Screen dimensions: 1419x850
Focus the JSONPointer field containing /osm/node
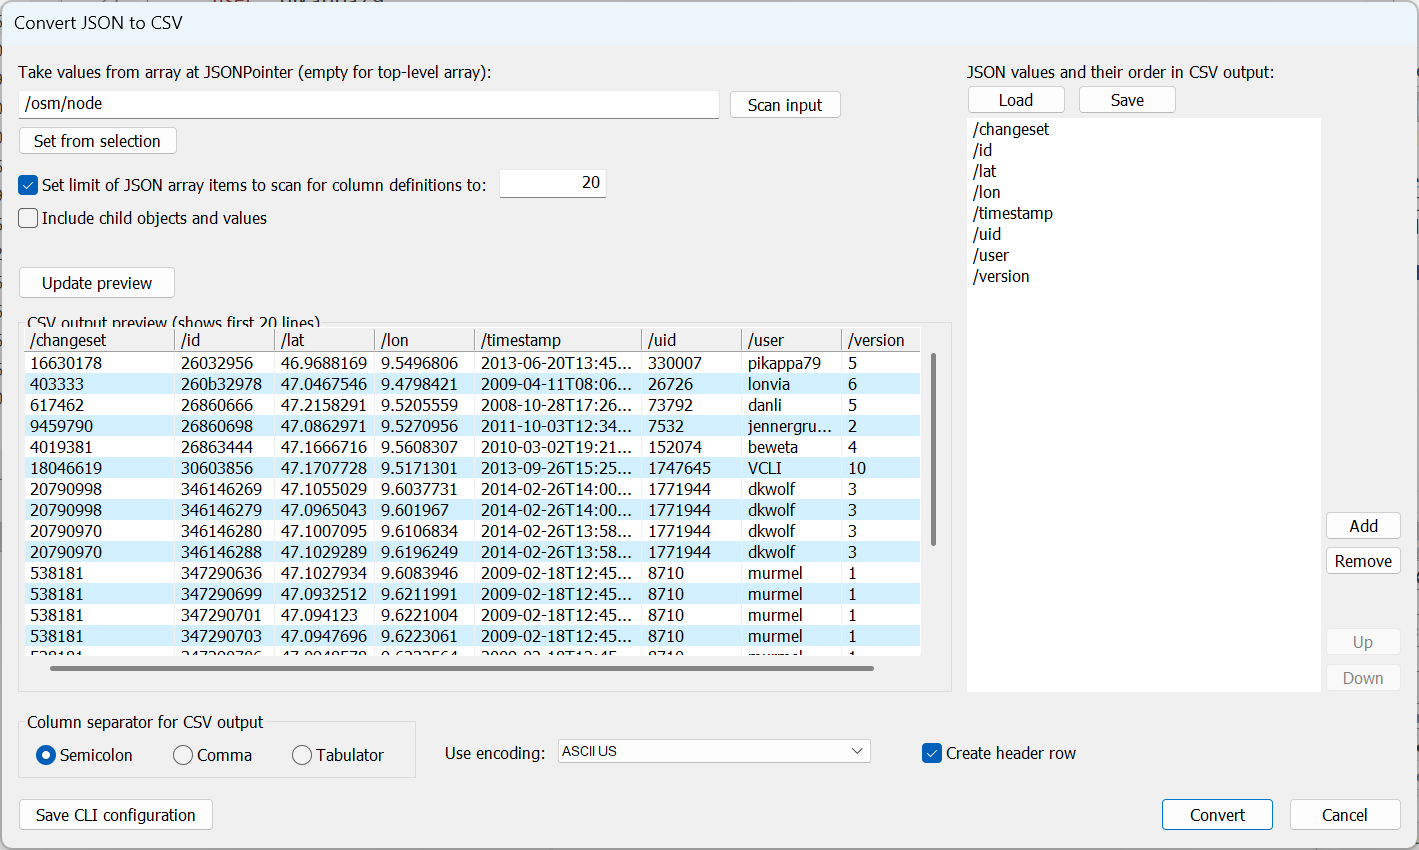369,104
